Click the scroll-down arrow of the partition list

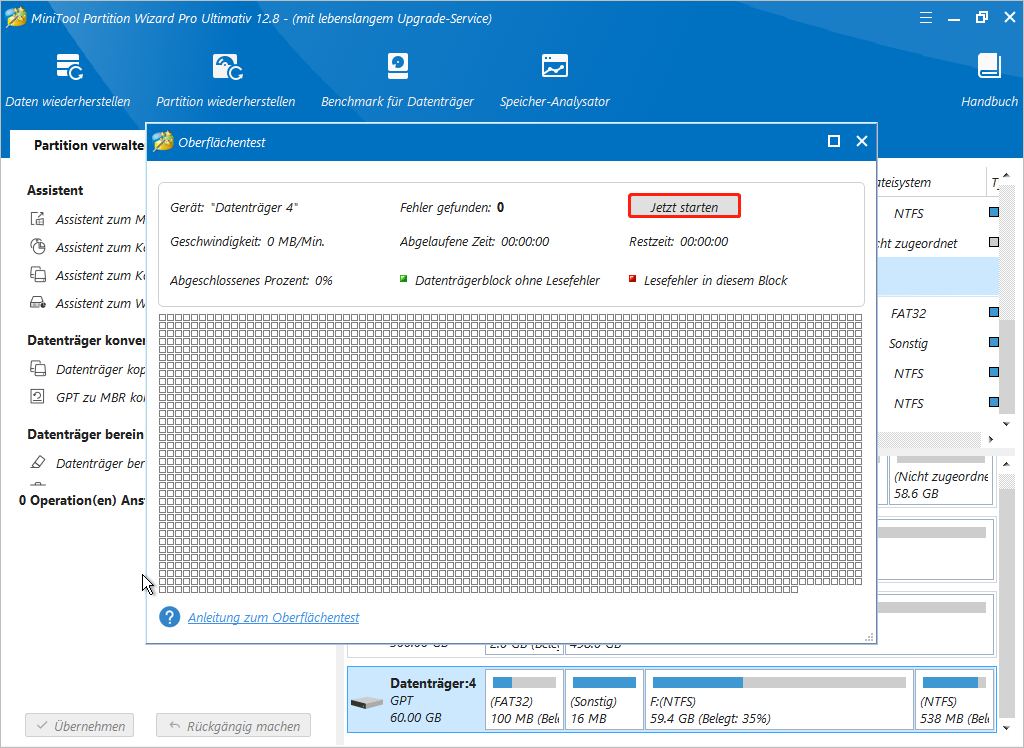coord(1006,424)
